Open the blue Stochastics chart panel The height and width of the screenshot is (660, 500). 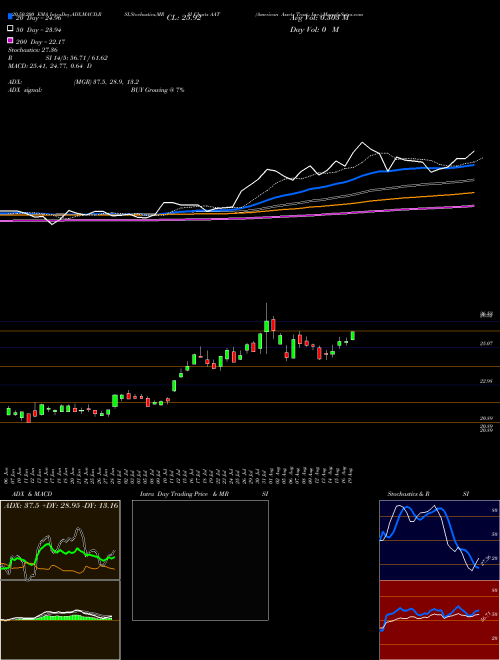[439, 540]
